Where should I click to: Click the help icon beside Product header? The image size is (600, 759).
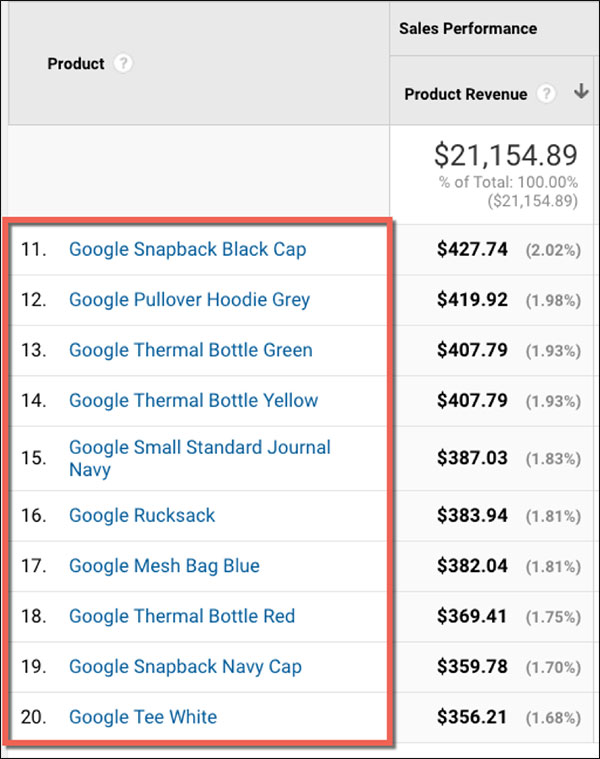tap(123, 64)
